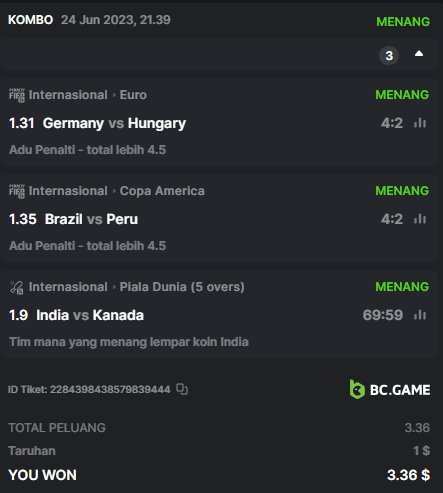
Task: Select the Brazil vs Peru match title
Action: click(x=91, y=219)
